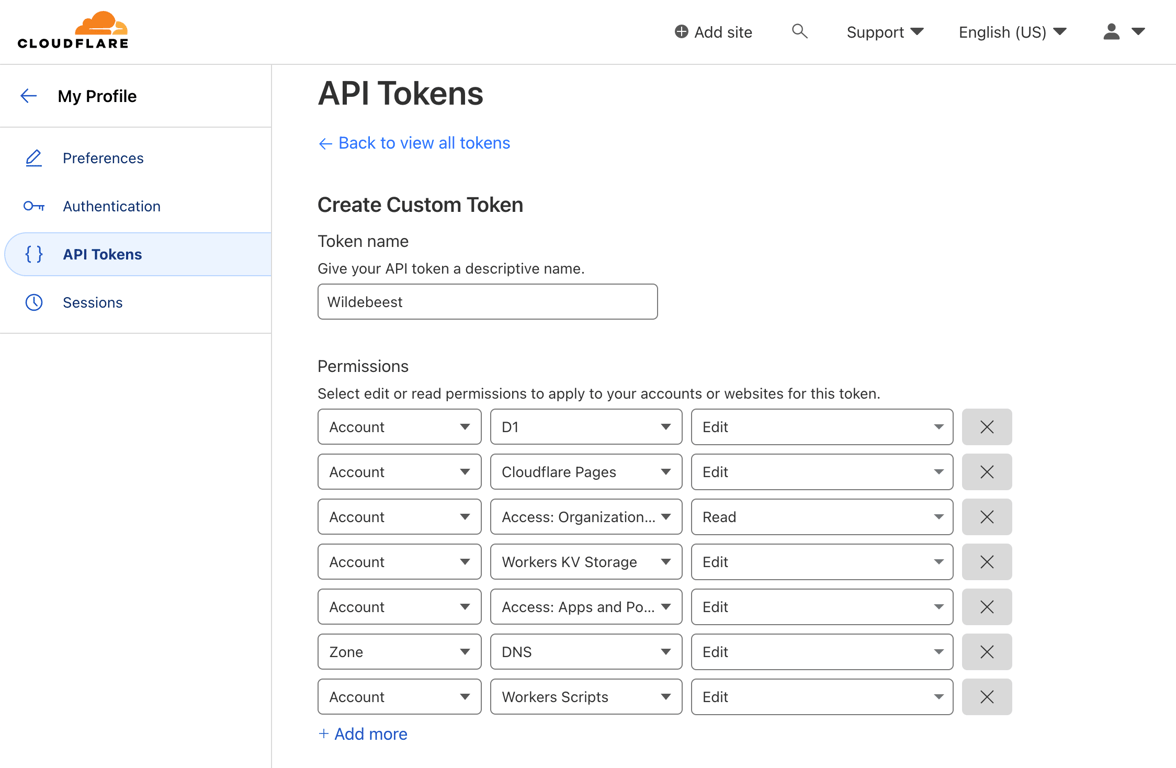Viewport: 1176px width, 768px height.
Task: Click the My Profile heading
Action: [x=97, y=96]
